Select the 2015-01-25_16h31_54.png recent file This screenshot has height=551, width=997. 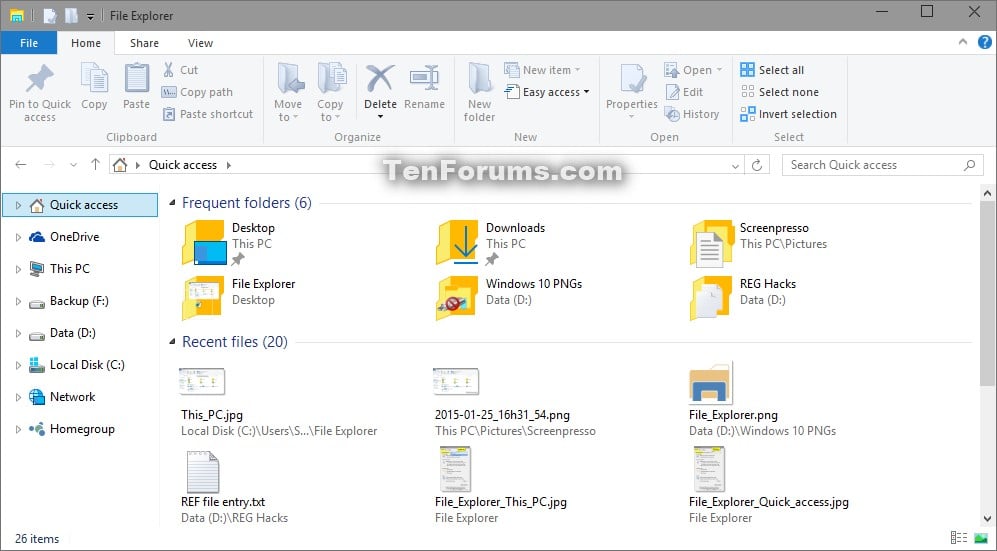point(515,402)
